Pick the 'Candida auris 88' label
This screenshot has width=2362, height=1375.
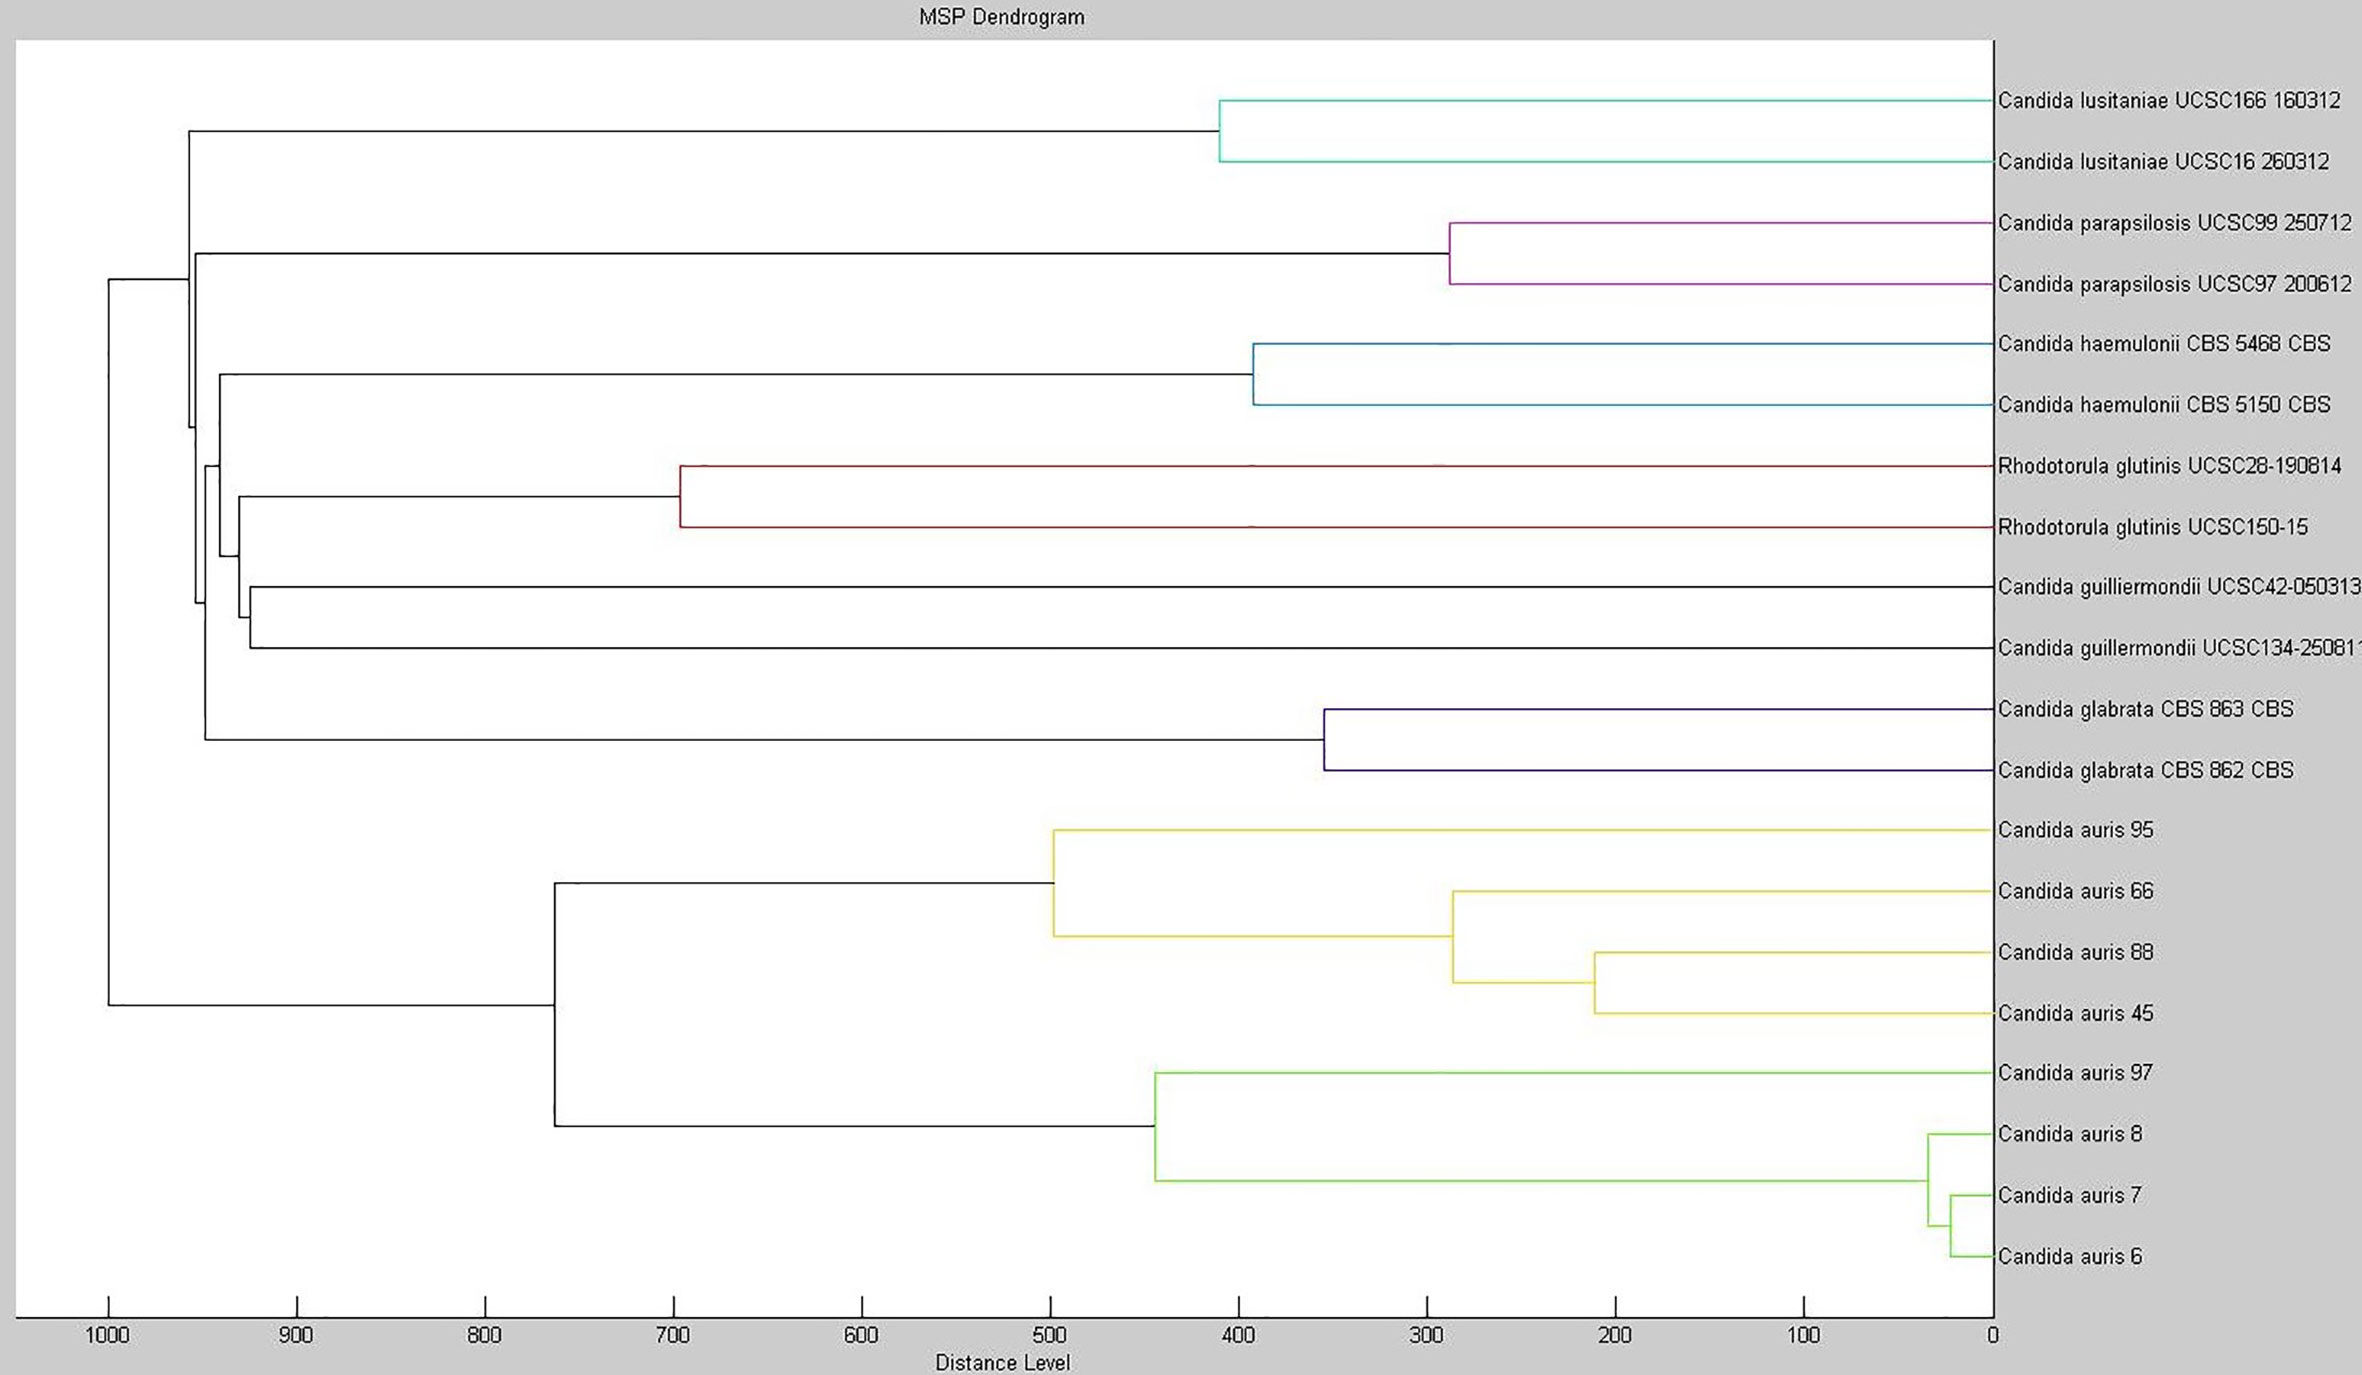[2075, 952]
